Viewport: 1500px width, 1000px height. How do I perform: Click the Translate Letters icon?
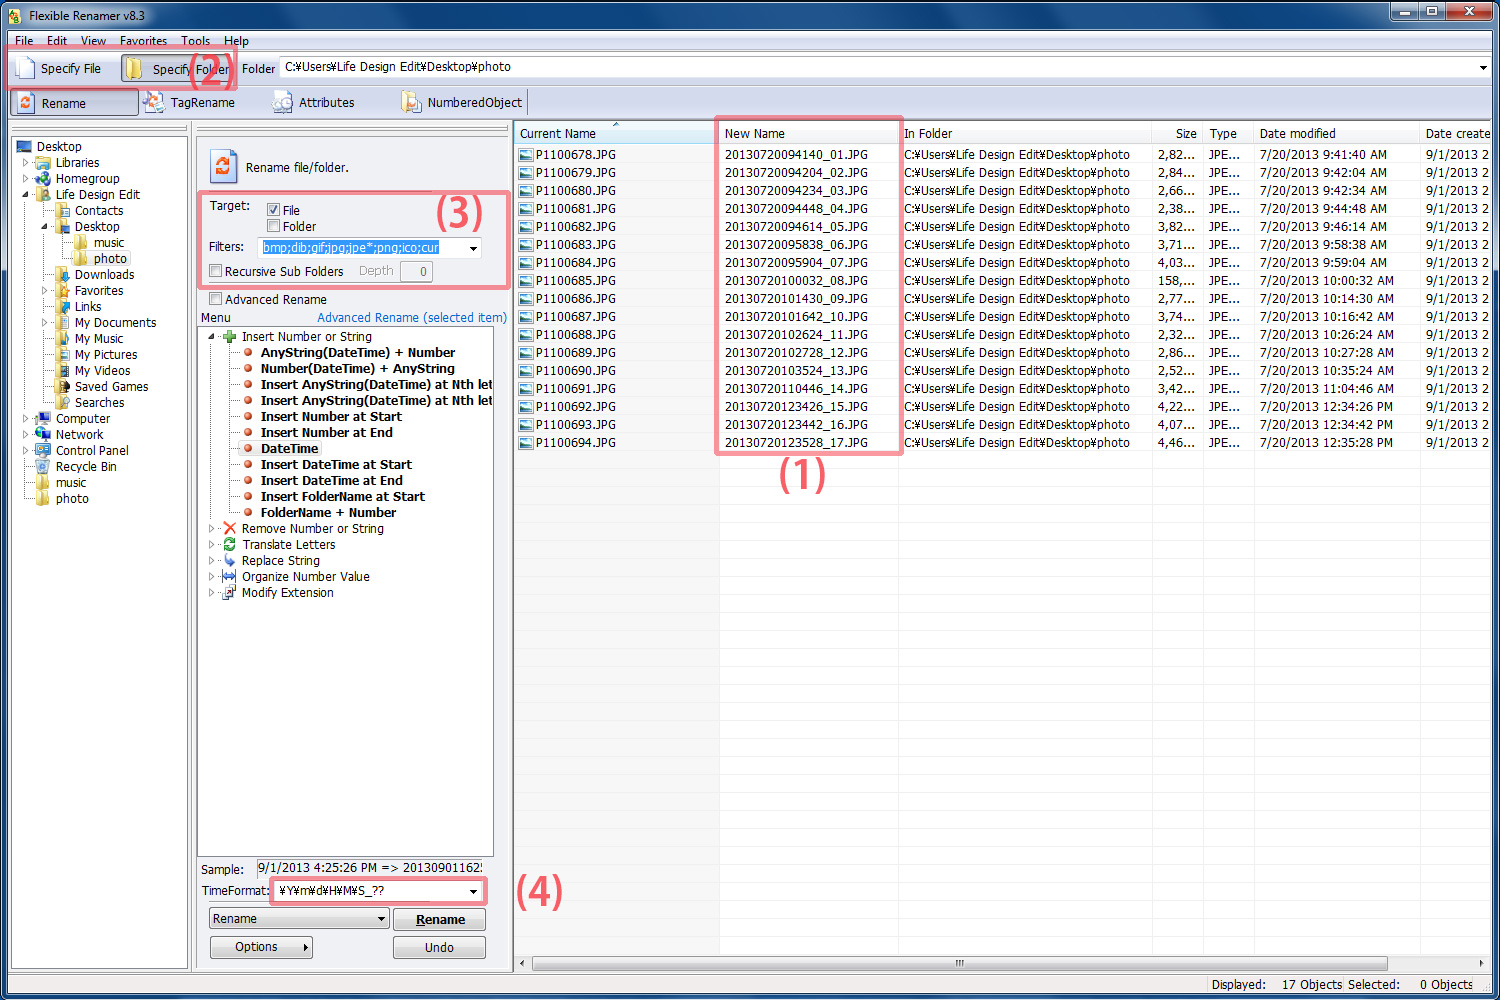230,544
